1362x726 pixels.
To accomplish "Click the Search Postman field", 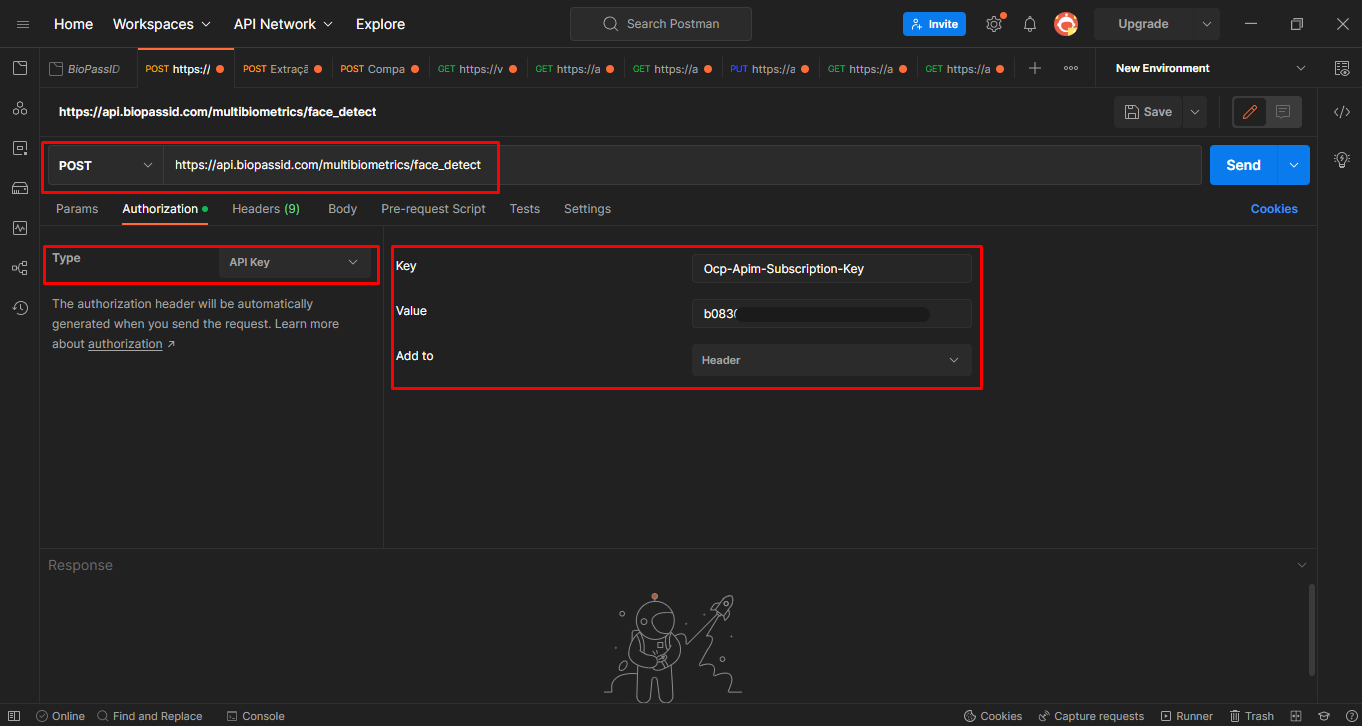I will tap(660, 24).
